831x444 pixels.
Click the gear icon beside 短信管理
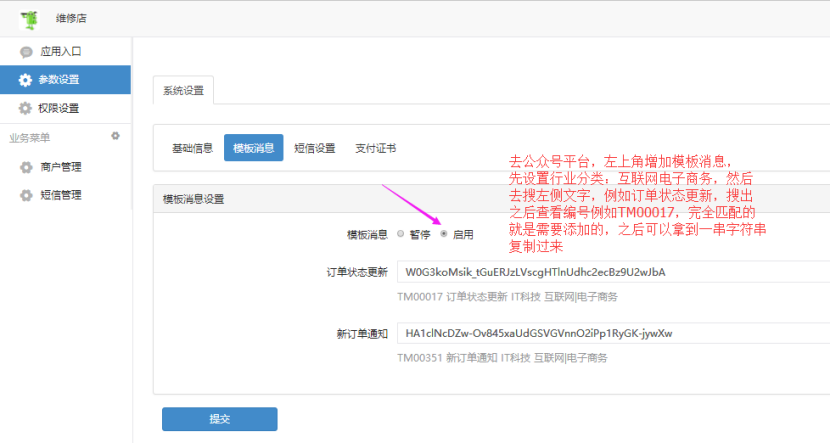click(x=26, y=196)
